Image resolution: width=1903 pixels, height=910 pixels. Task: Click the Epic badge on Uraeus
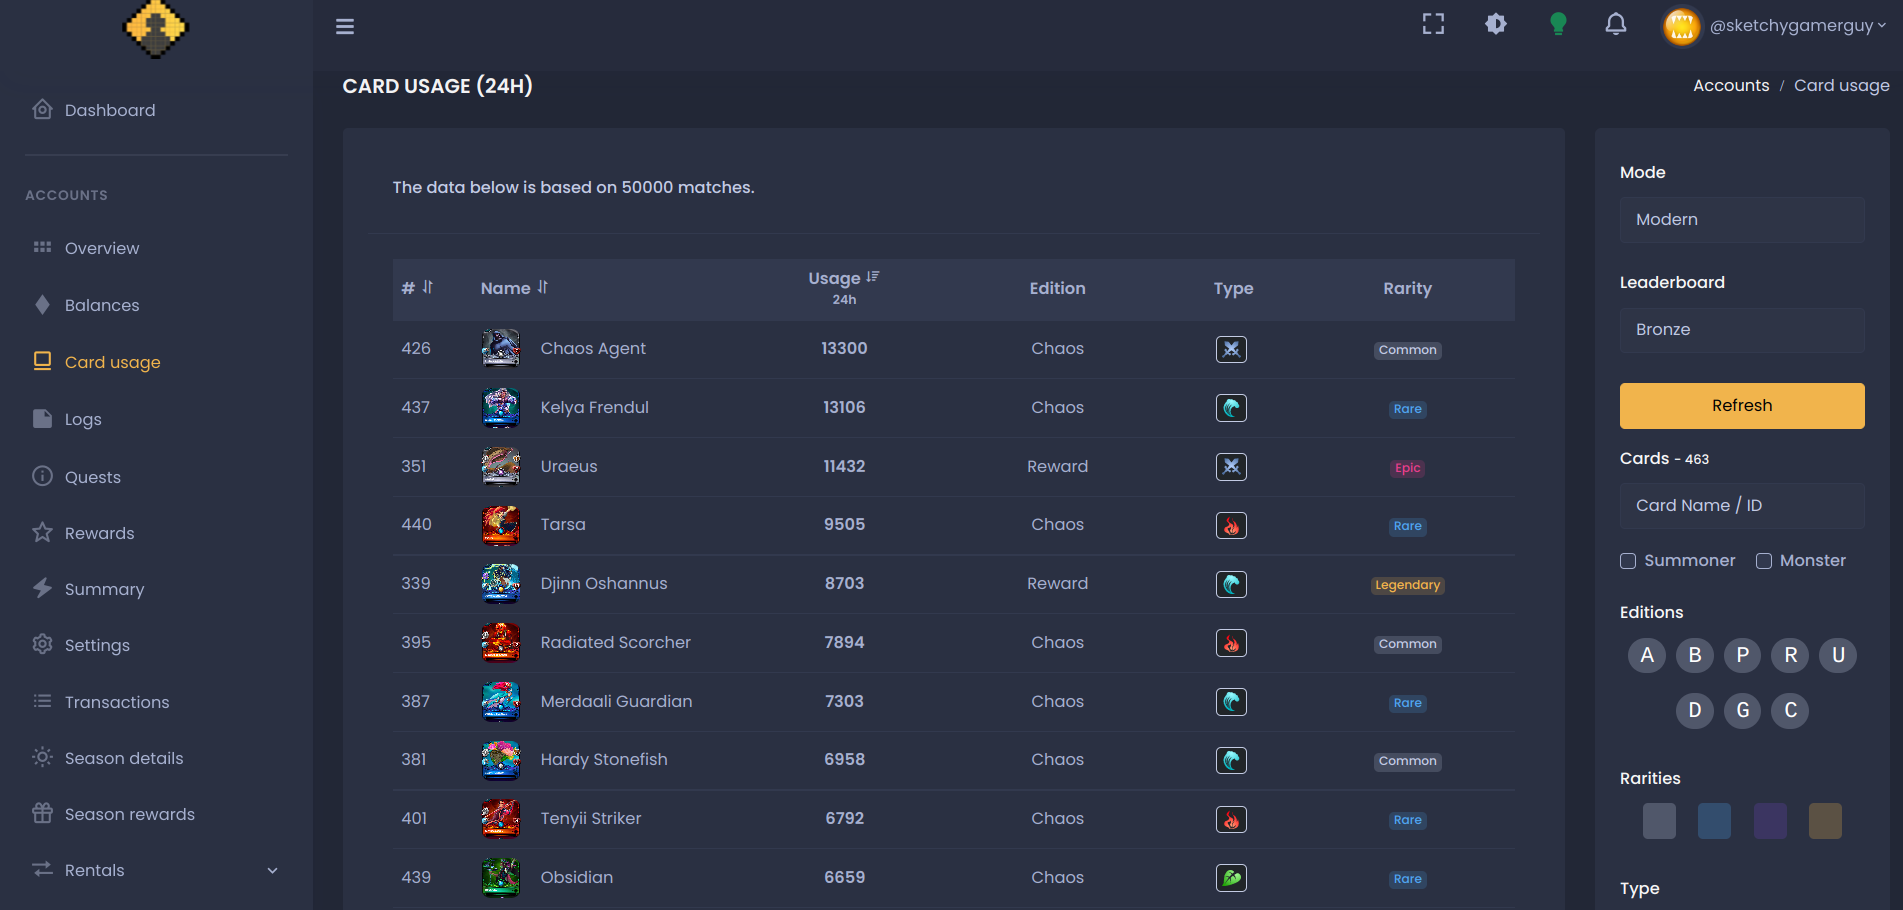tap(1407, 468)
